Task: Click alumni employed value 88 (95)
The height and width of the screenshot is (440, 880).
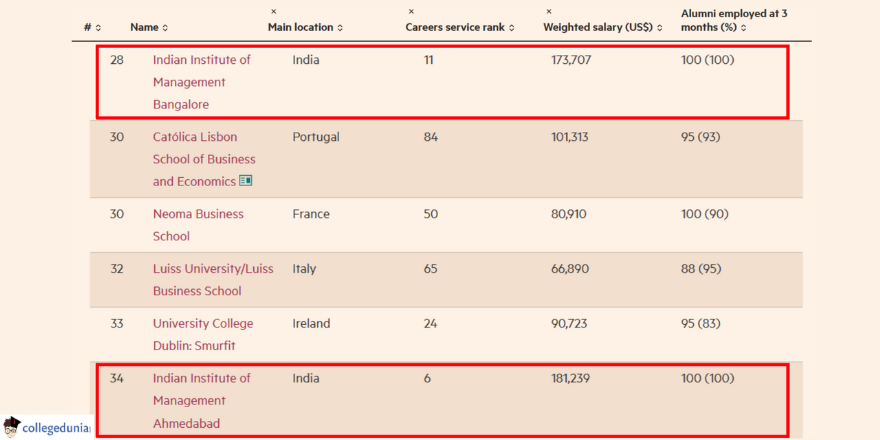Action: pos(701,269)
